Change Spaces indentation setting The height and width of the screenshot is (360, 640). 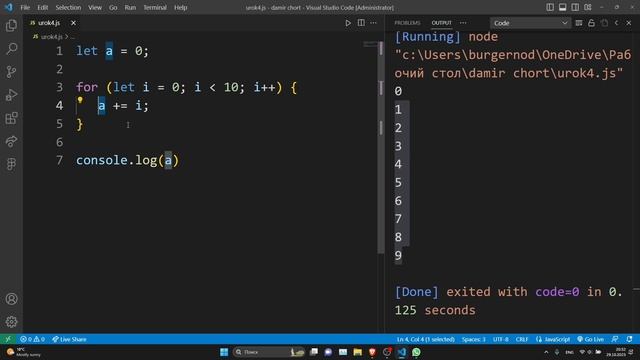click(x=473, y=339)
